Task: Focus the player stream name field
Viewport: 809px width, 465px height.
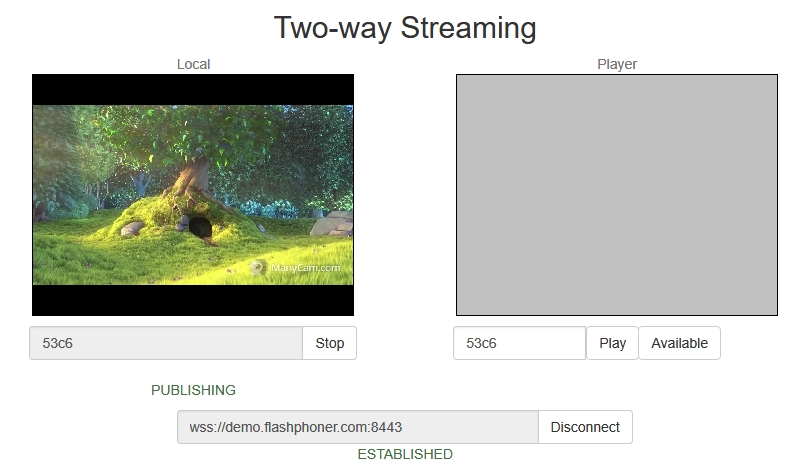Action: pos(519,343)
